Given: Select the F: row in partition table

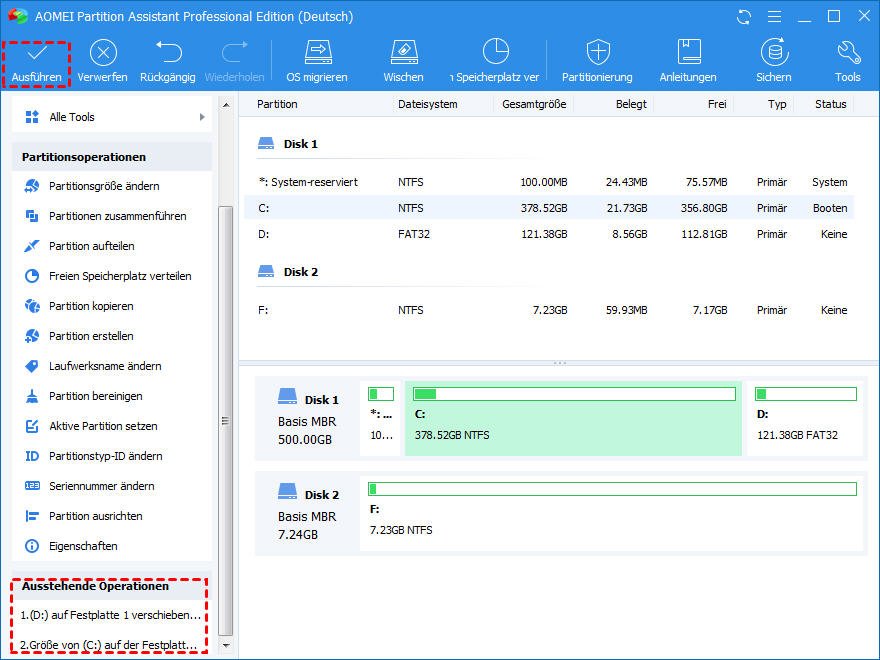Looking at the screenshot, I should pyautogui.click(x=552, y=310).
